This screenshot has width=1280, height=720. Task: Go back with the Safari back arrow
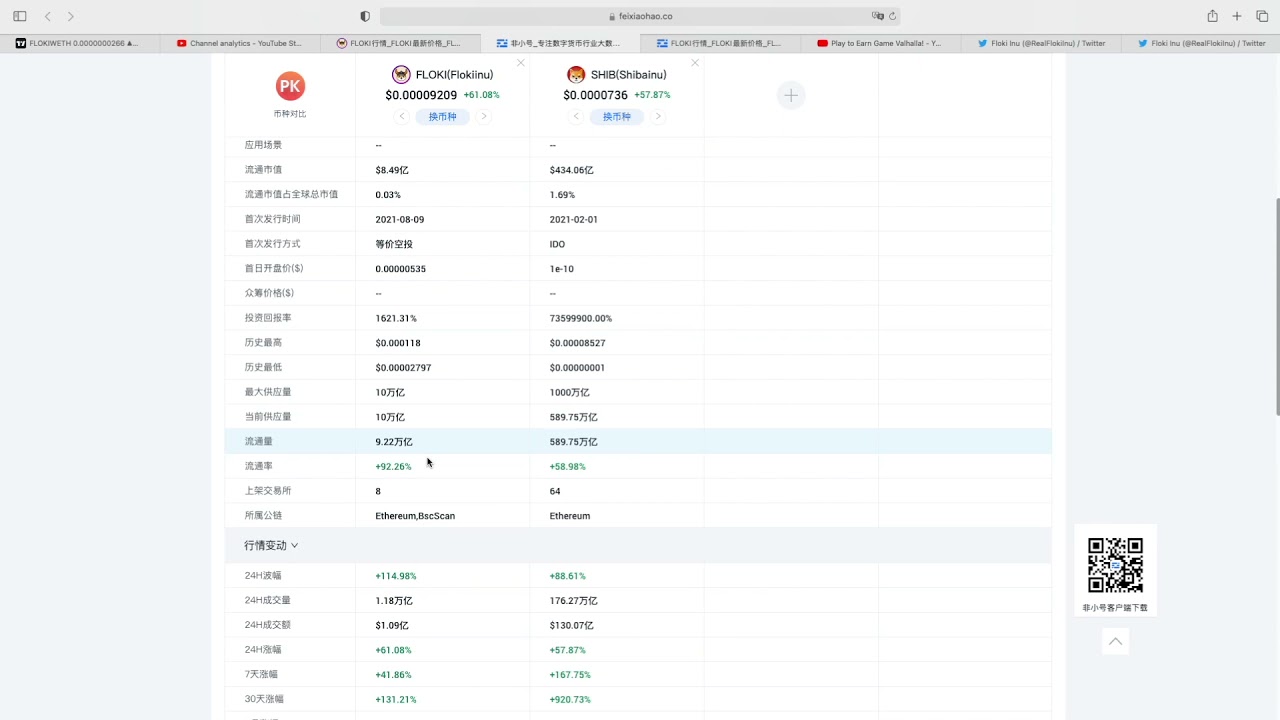pos(47,16)
